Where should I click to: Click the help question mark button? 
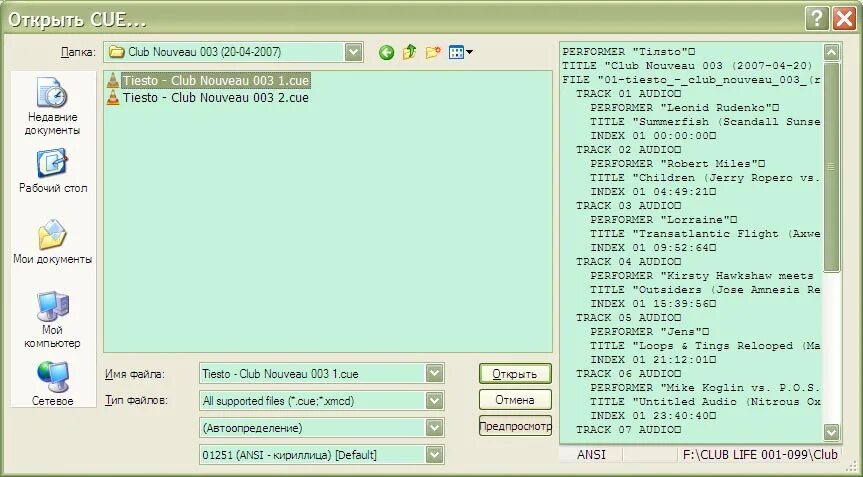[x=817, y=19]
